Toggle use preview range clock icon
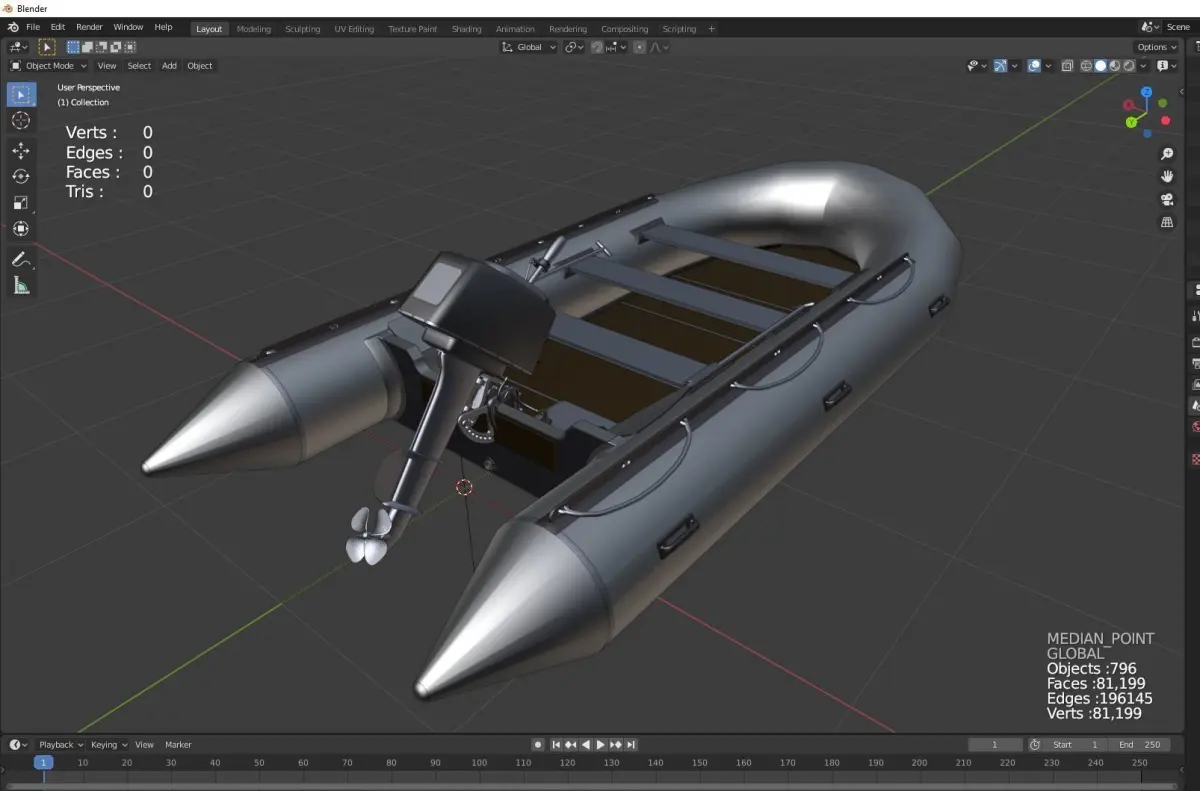 click(x=1035, y=745)
